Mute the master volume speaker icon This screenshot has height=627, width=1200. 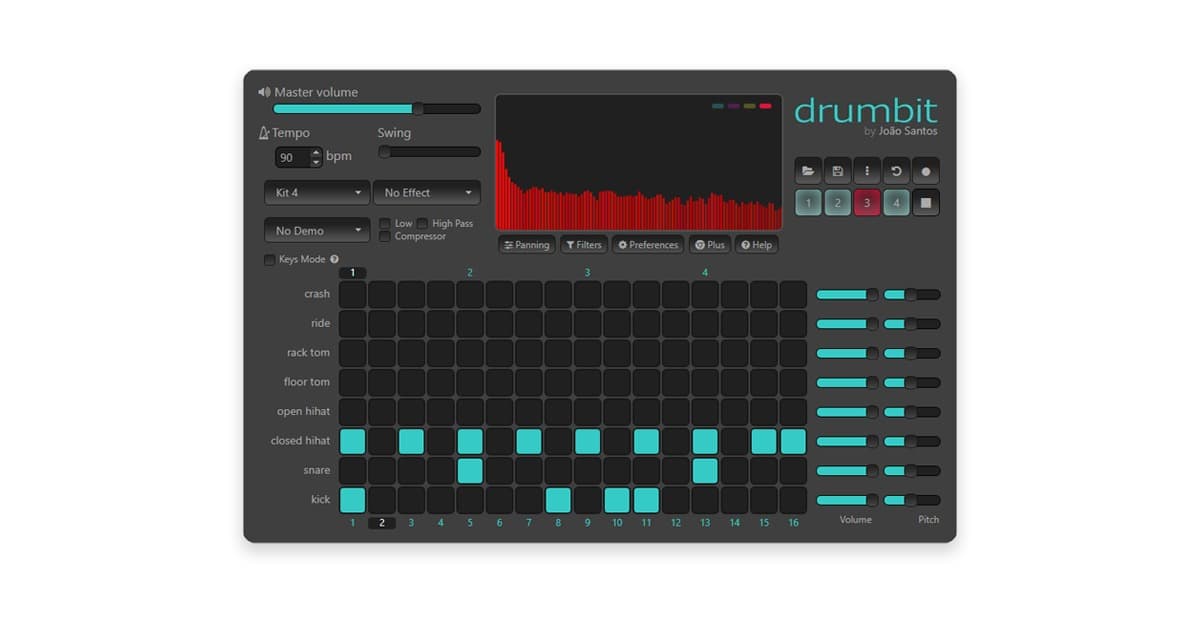pyautogui.click(x=263, y=91)
